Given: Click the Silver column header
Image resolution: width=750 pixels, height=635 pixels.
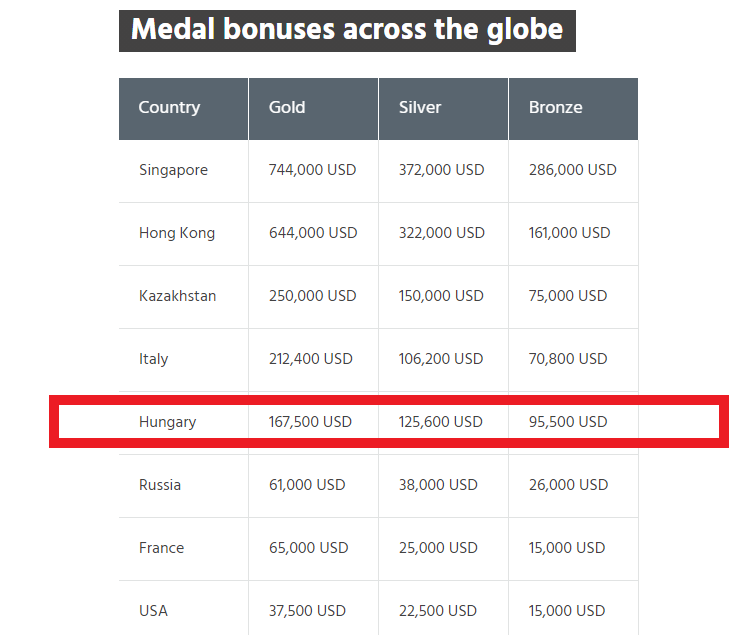Looking at the screenshot, I should pos(443,109).
